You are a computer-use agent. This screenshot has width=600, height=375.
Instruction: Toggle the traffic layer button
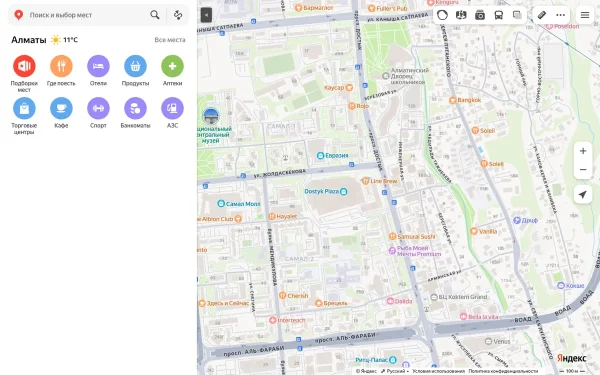pyautogui.click(x=442, y=15)
